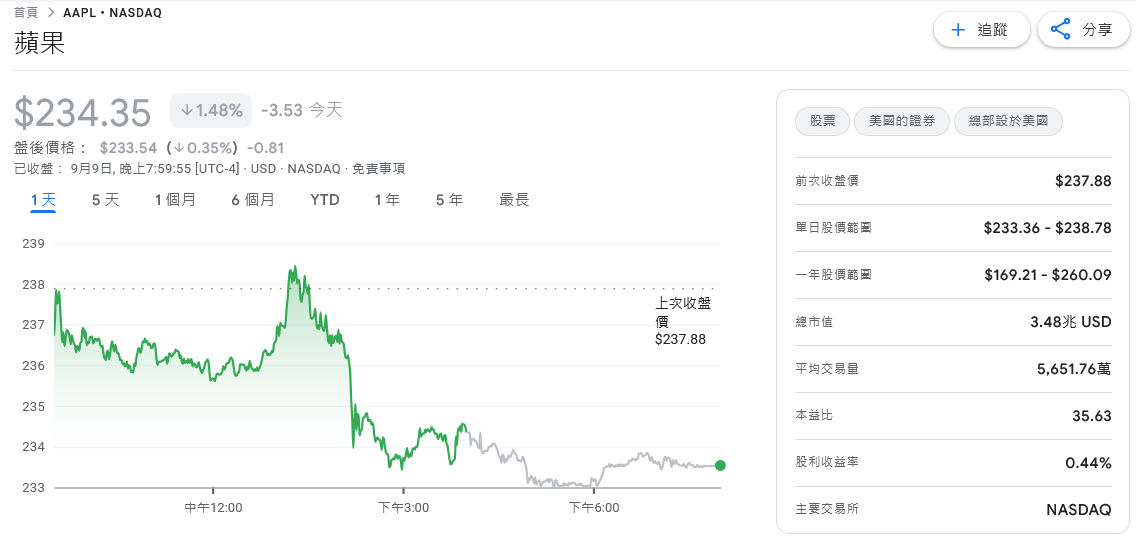Select the 6 個月 range tab
The image size is (1136, 537).
[x=253, y=200]
